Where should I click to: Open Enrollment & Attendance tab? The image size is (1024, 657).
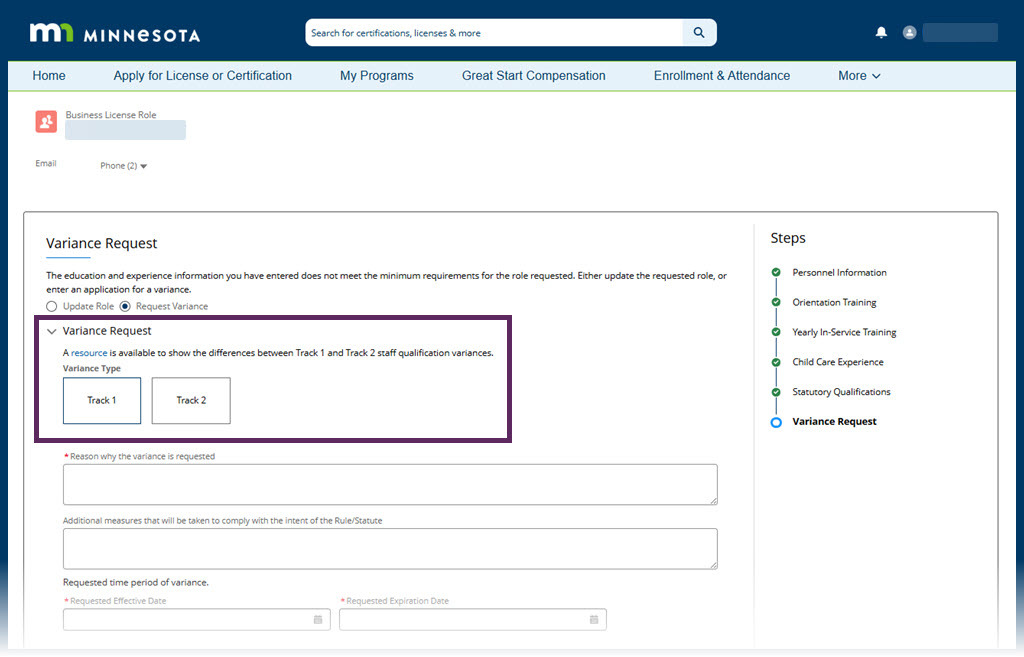click(722, 76)
